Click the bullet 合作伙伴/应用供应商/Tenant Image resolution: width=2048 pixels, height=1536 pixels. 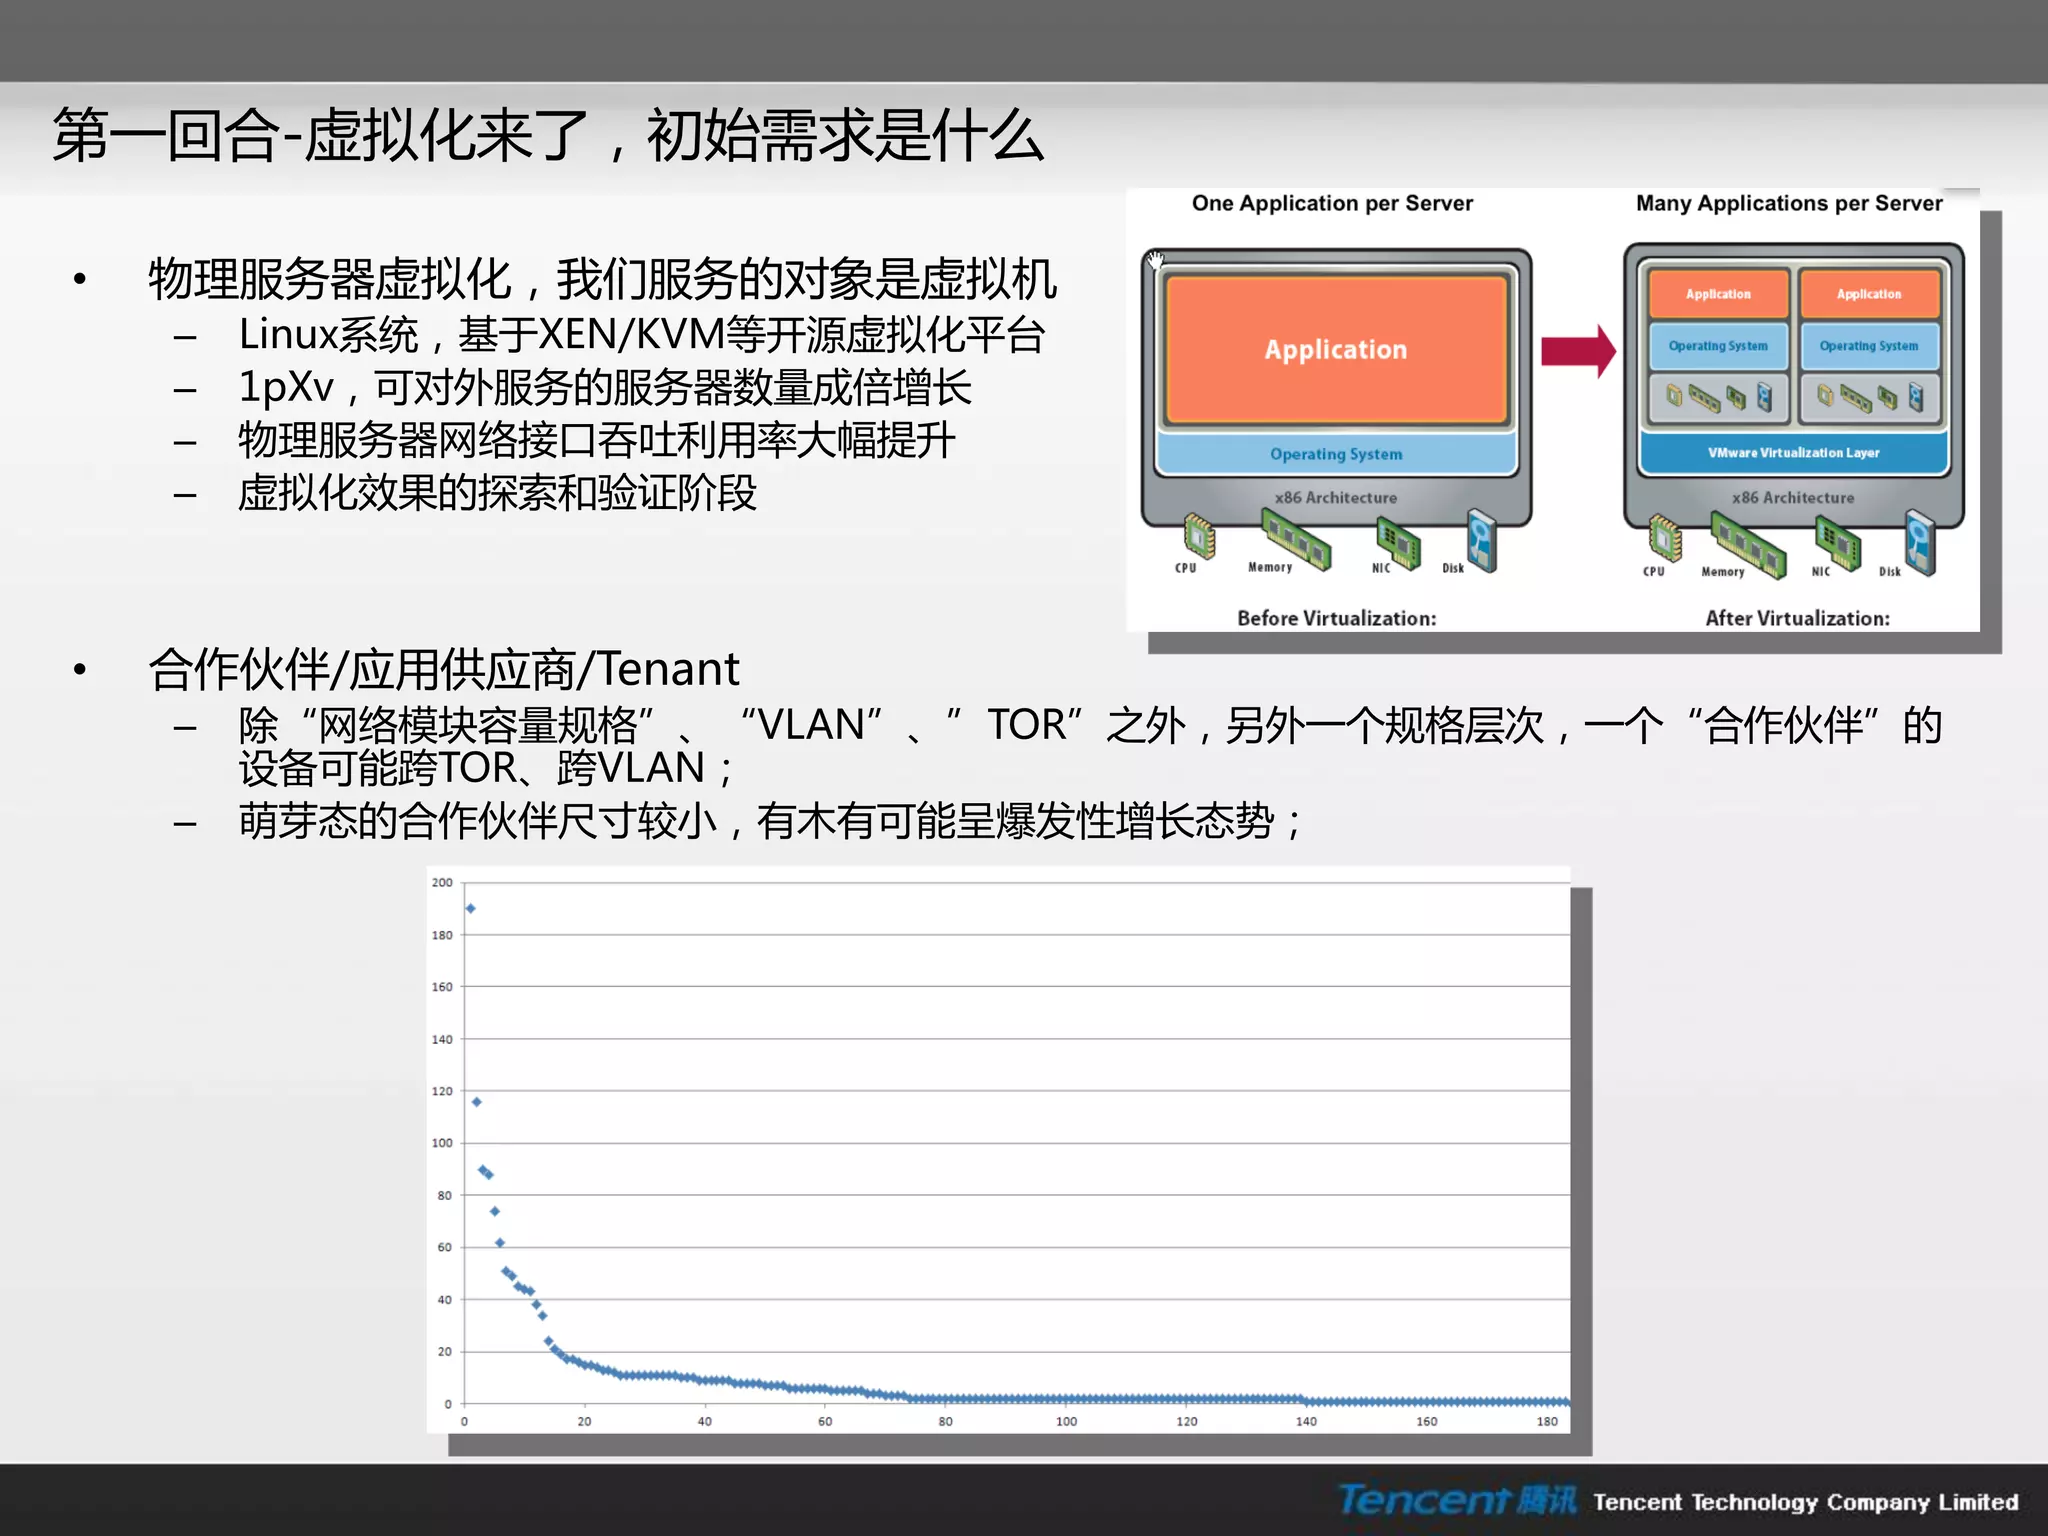pos(444,669)
